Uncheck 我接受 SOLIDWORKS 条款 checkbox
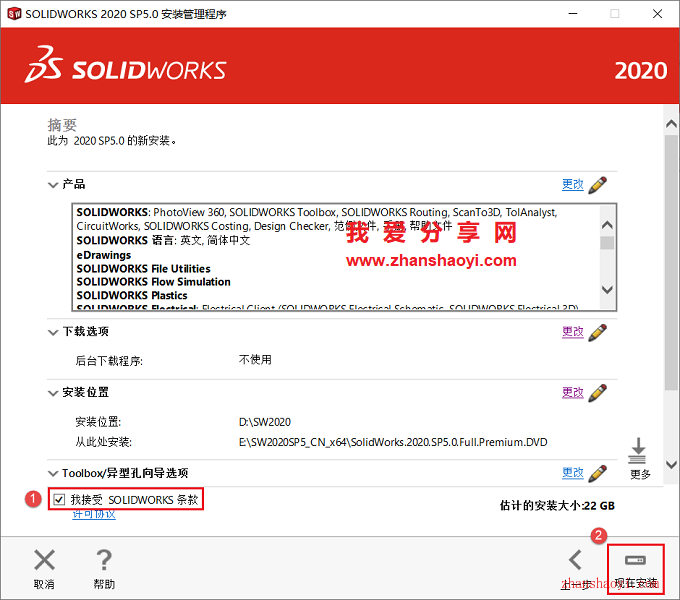 (59, 499)
